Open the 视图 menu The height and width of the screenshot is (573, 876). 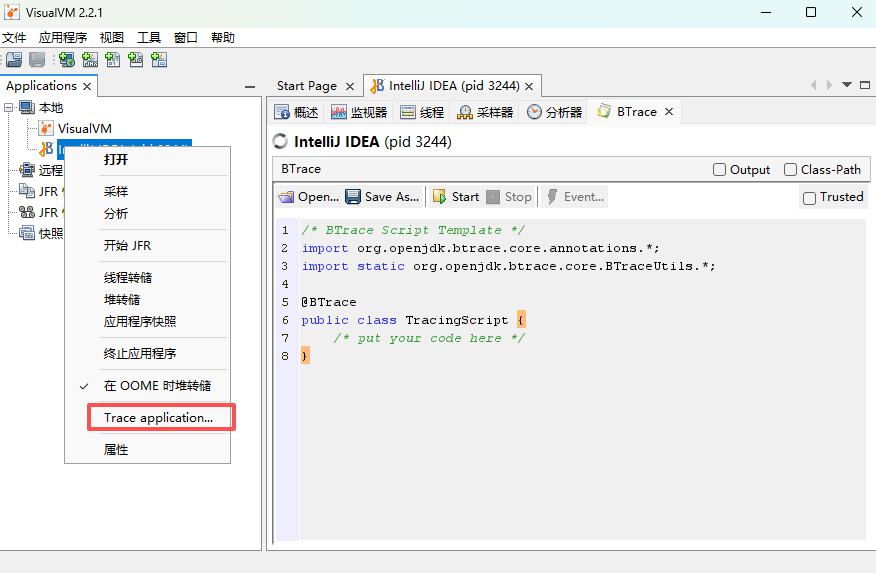(x=112, y=37)
